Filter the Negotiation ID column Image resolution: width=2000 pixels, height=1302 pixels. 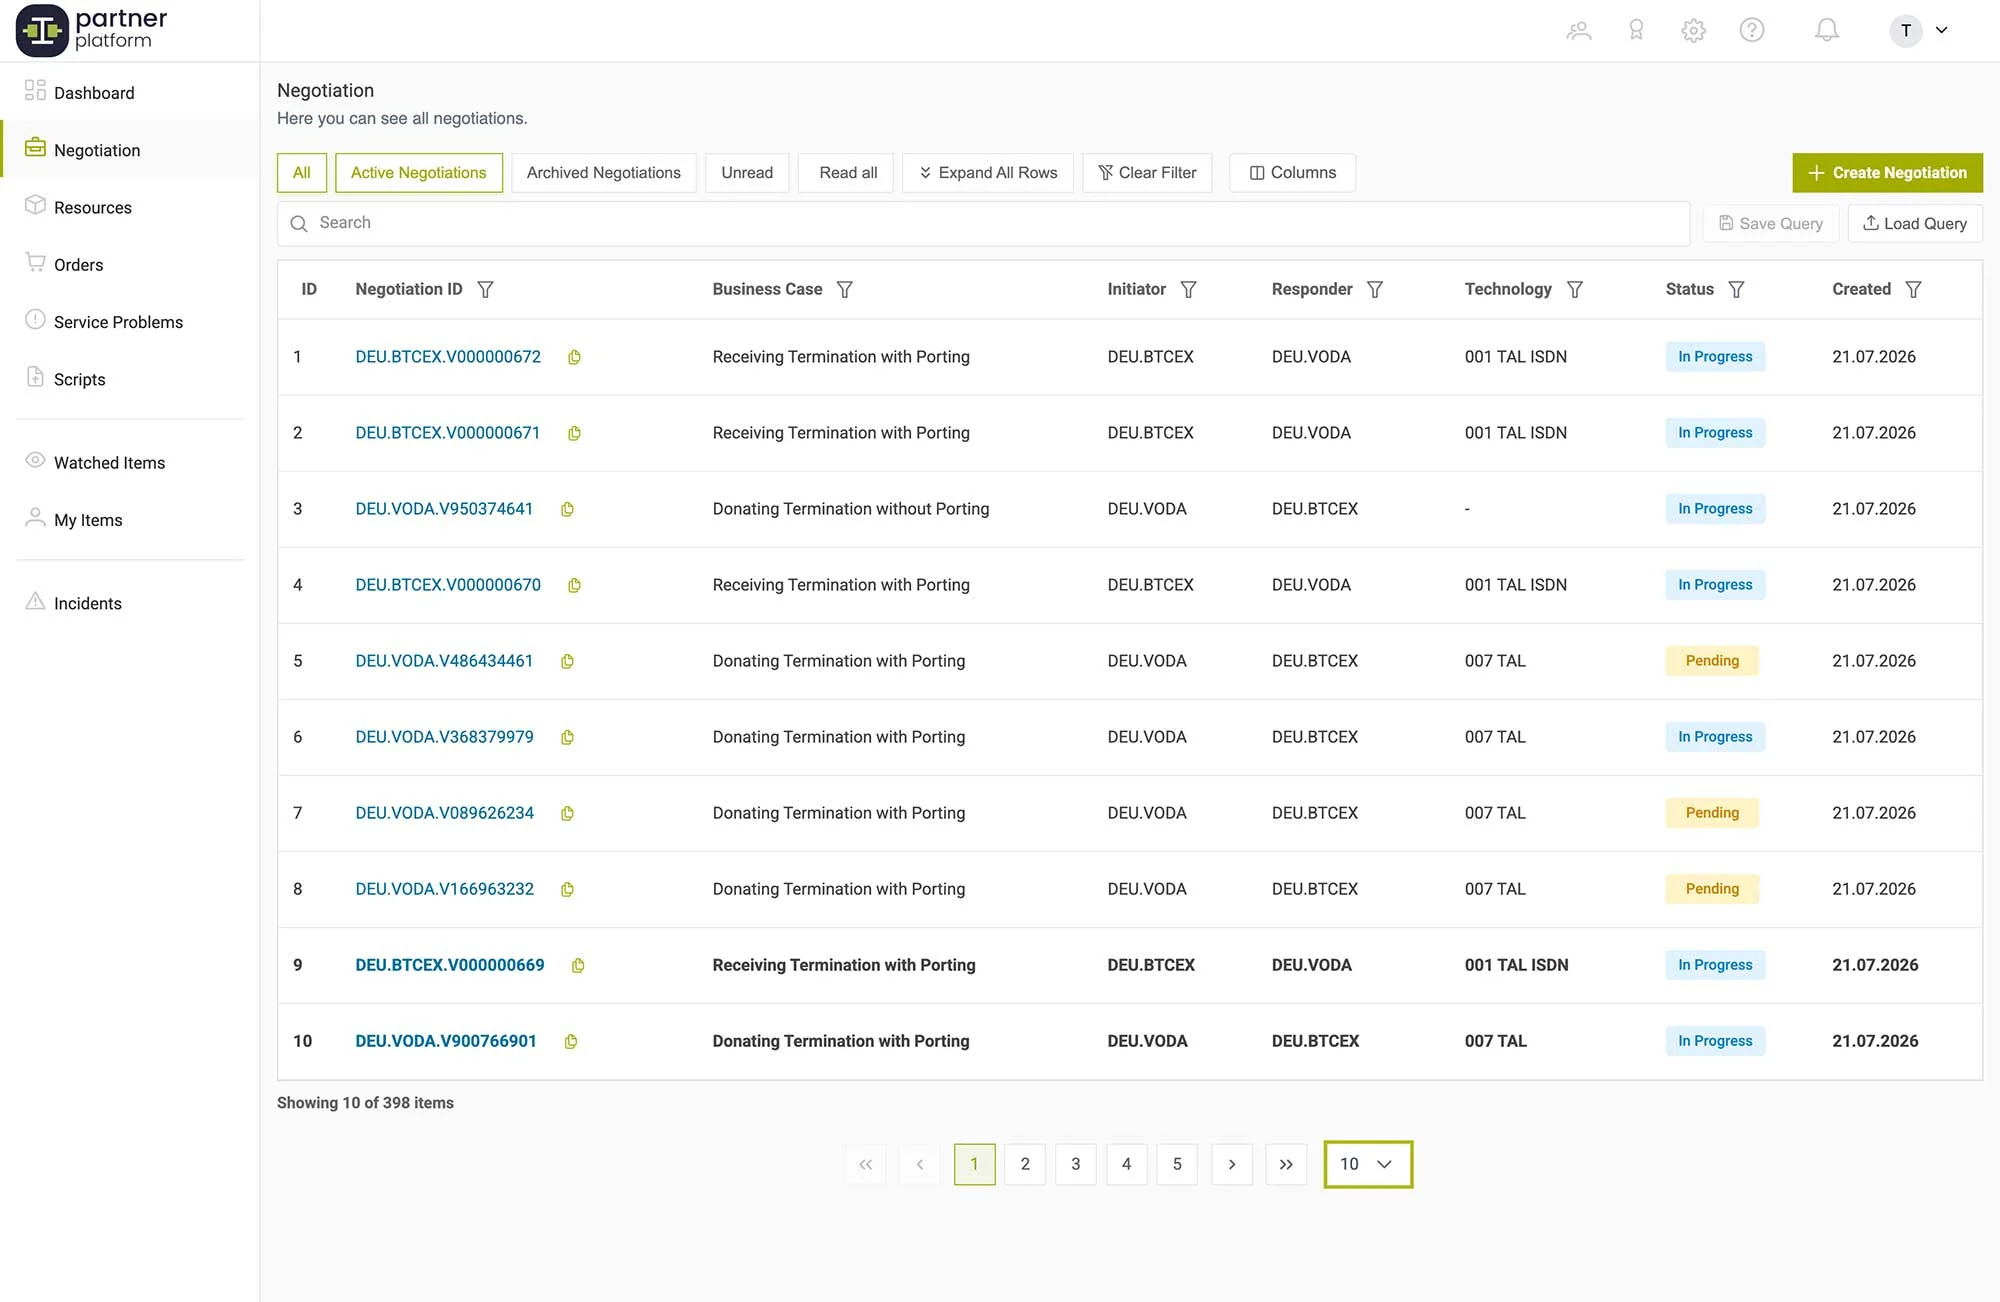point(485,289)
